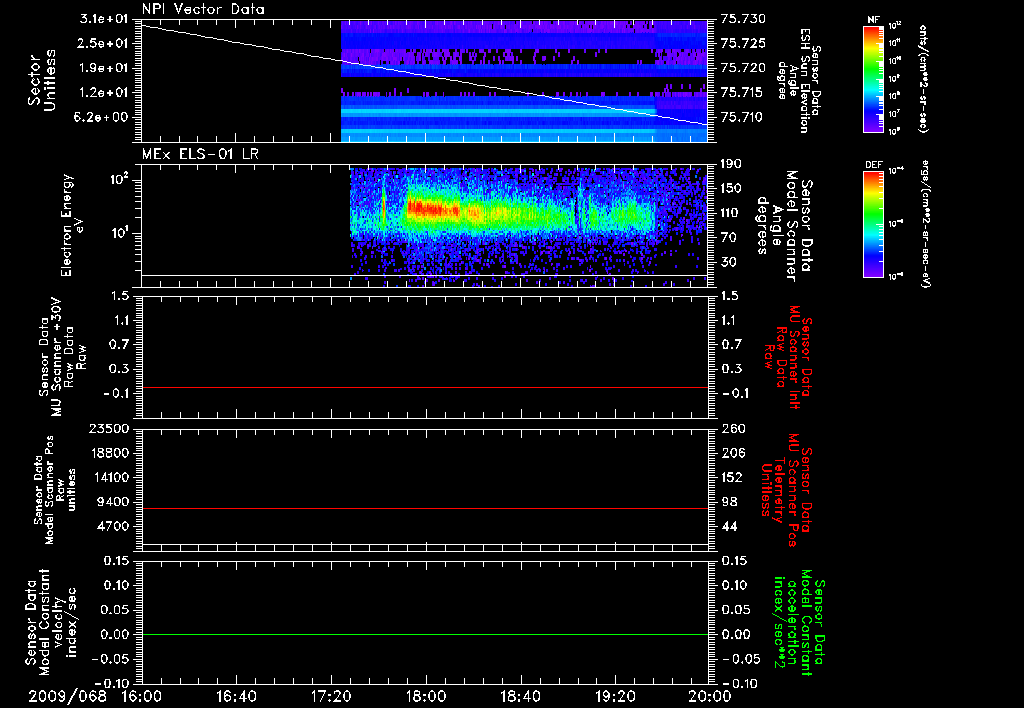The height and width of the screenshot is (708, 1024).
Task: Click the 23500 scanner position tick value
Action: [108, 428]
